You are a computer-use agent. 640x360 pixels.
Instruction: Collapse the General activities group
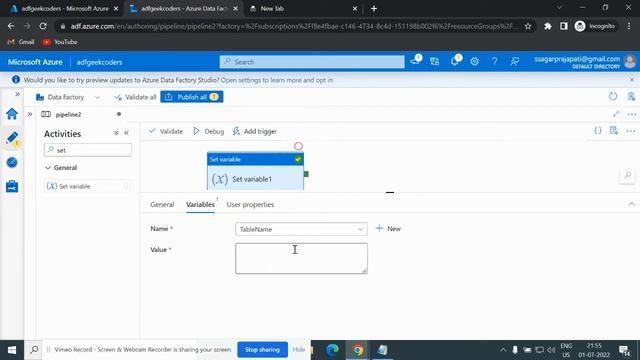click(61, 168)
